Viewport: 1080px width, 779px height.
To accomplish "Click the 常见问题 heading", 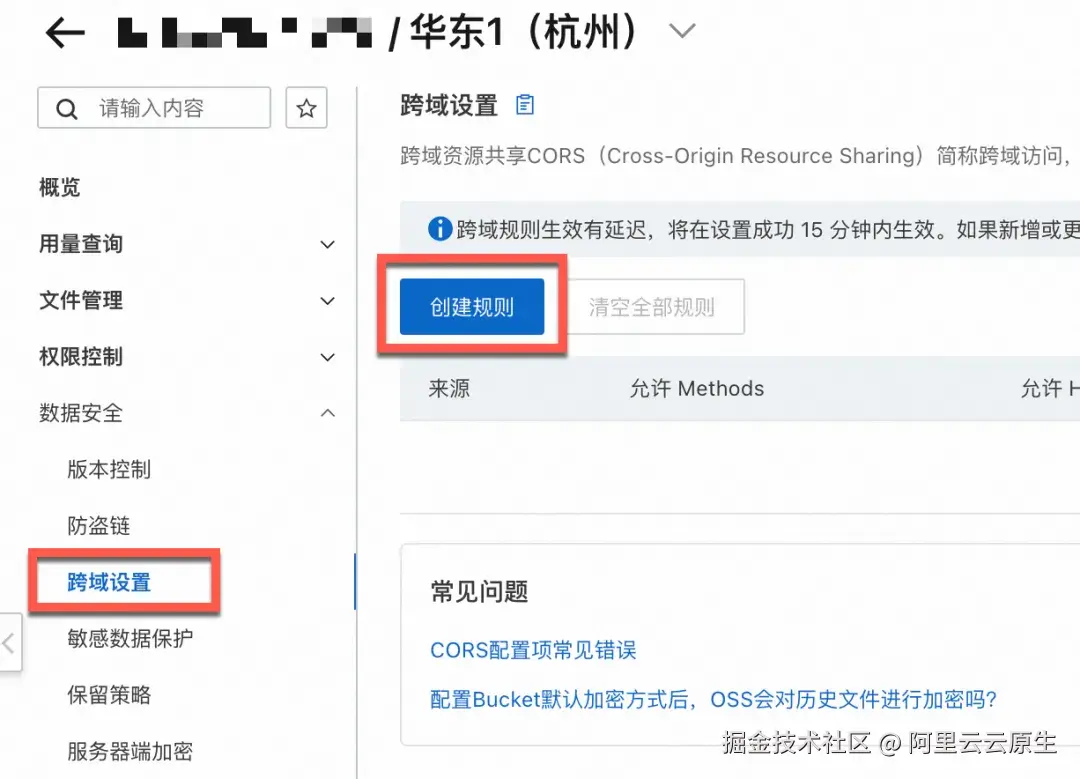I will point(479,592).
